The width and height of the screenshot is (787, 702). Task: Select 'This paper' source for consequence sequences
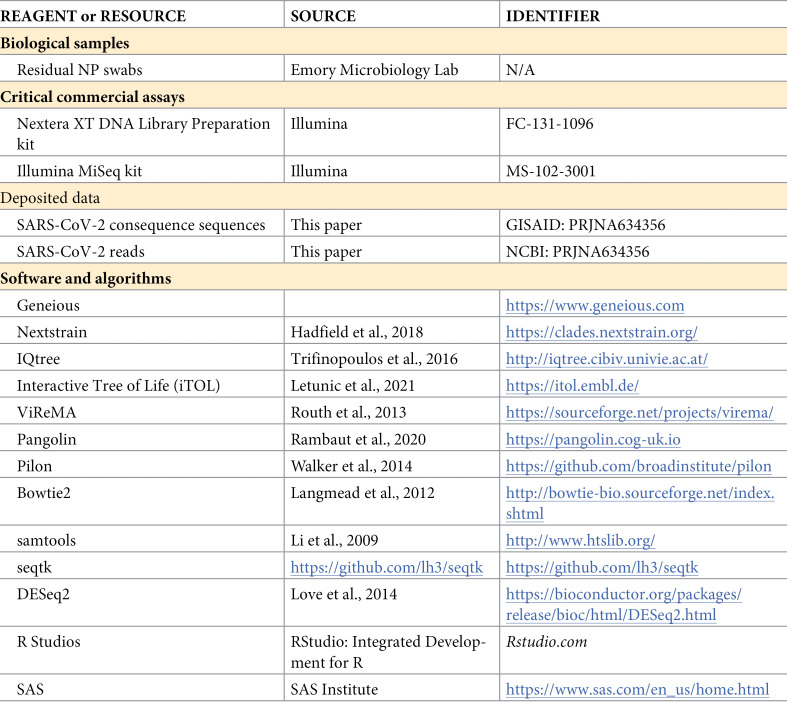pyautogui.click(x=326, y=224)
